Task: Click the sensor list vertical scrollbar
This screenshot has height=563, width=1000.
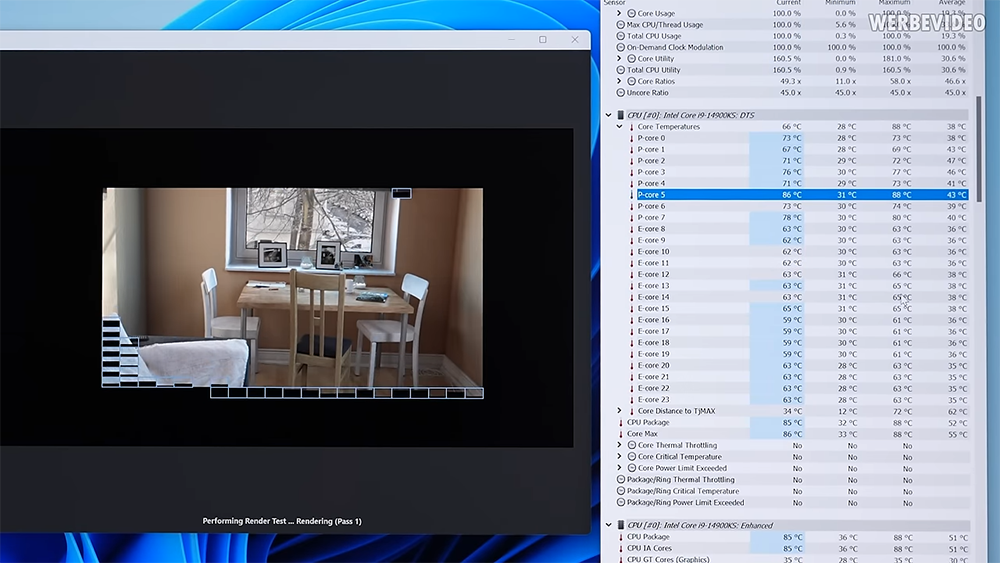Action: click(979, 149)
